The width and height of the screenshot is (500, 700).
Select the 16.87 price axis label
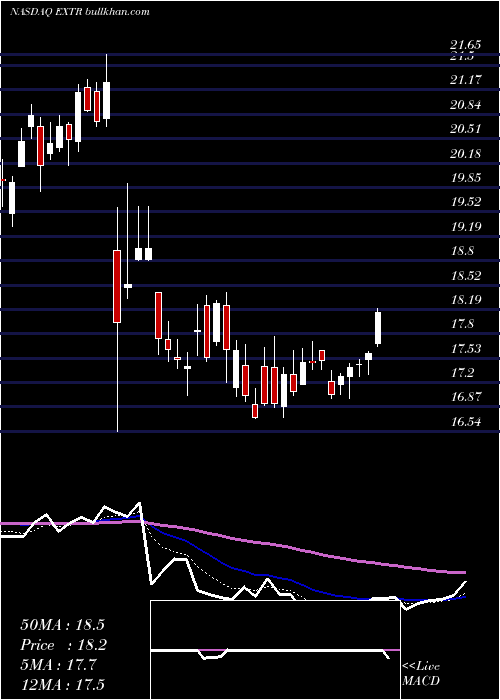[466, 397]
